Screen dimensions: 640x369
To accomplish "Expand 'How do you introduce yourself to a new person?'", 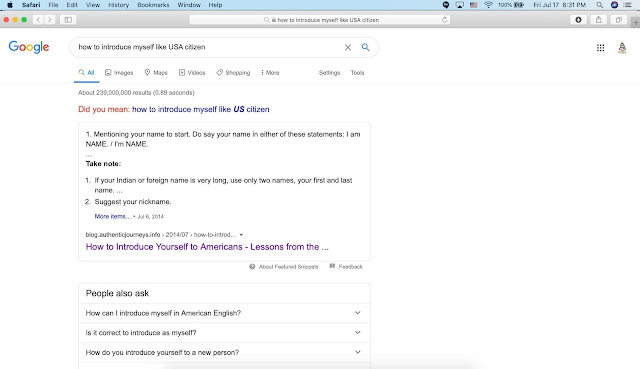I will pyautogui.click(x=224, y=352).
